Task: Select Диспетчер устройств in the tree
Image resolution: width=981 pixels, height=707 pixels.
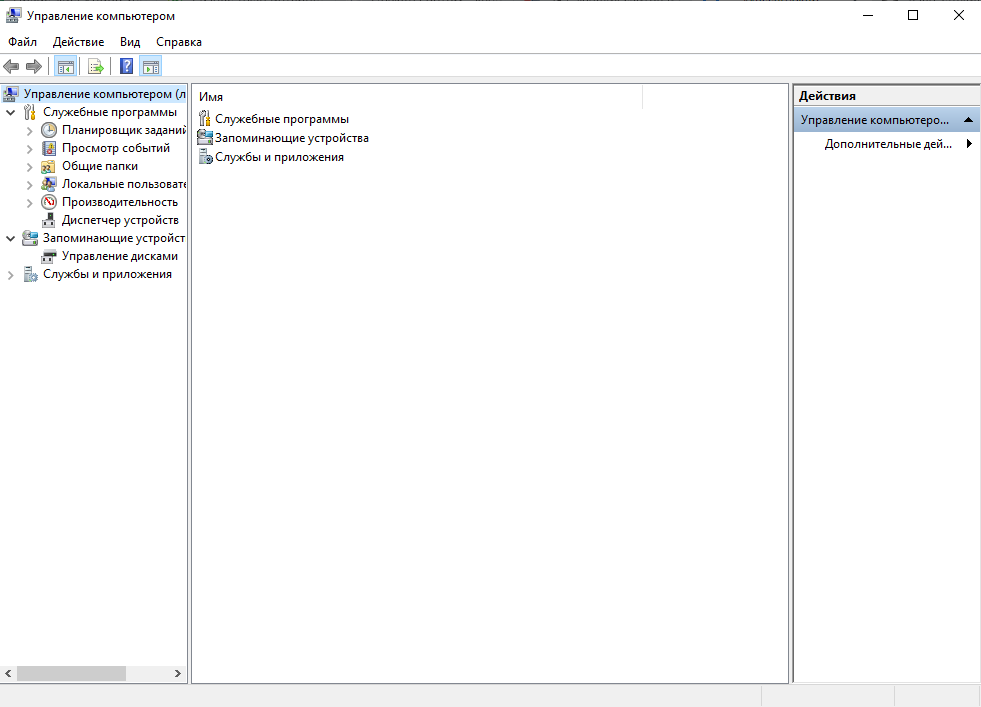Action: click(120, 220)
